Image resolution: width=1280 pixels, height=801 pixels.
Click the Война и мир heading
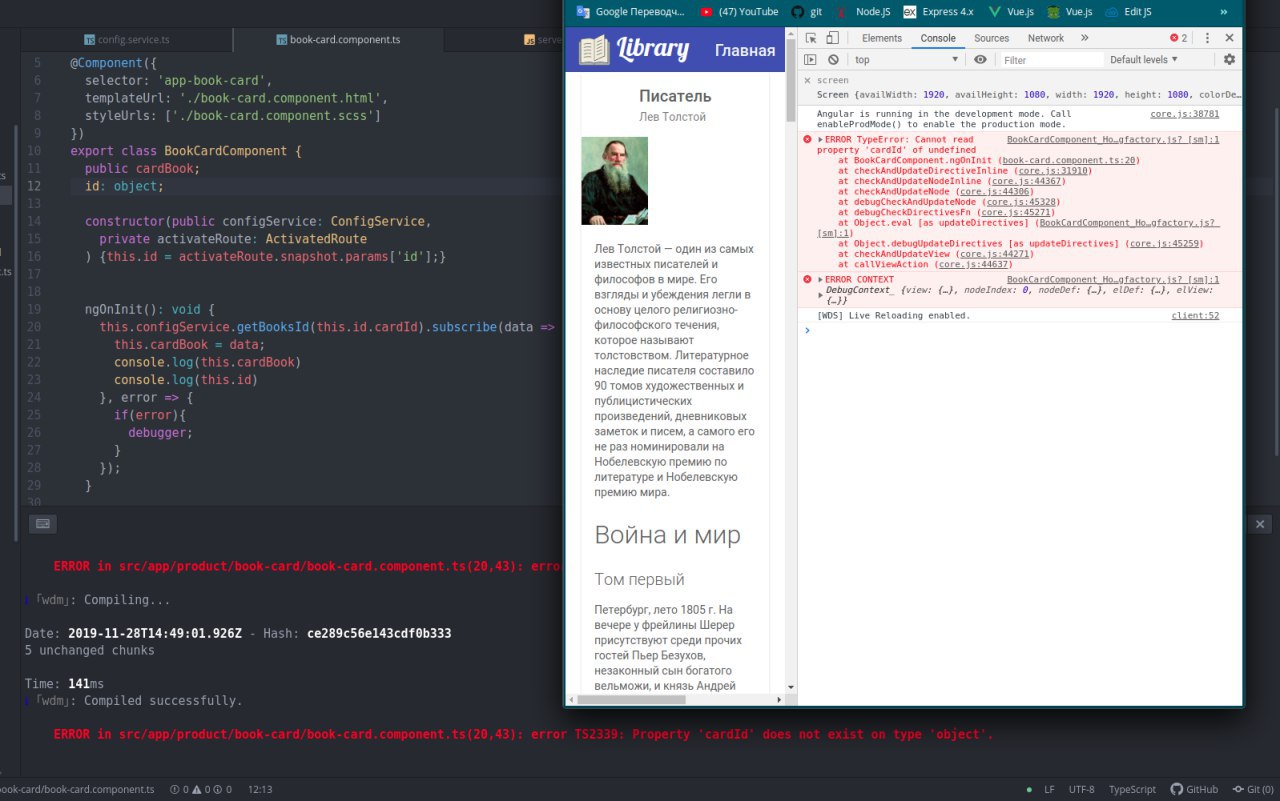pos(667,535)
